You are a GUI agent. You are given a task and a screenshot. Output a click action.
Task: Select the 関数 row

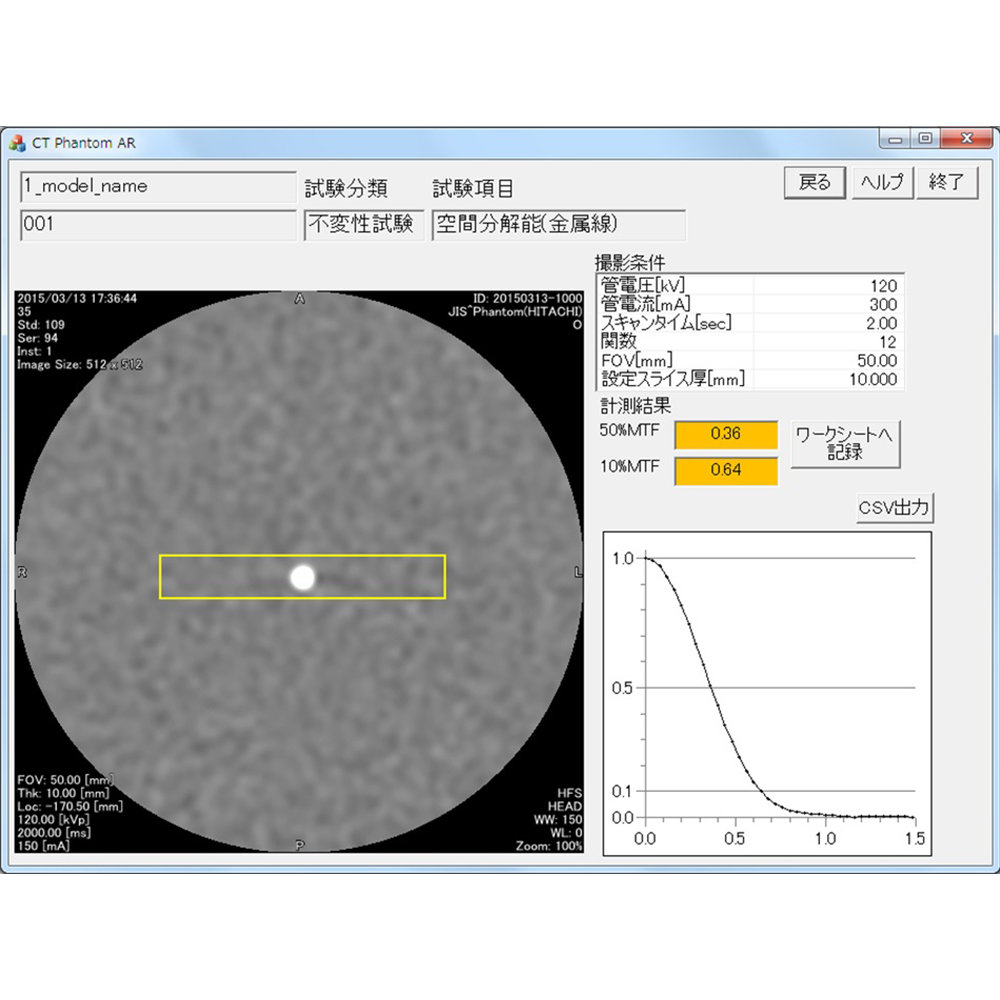[x=750, y=342]
